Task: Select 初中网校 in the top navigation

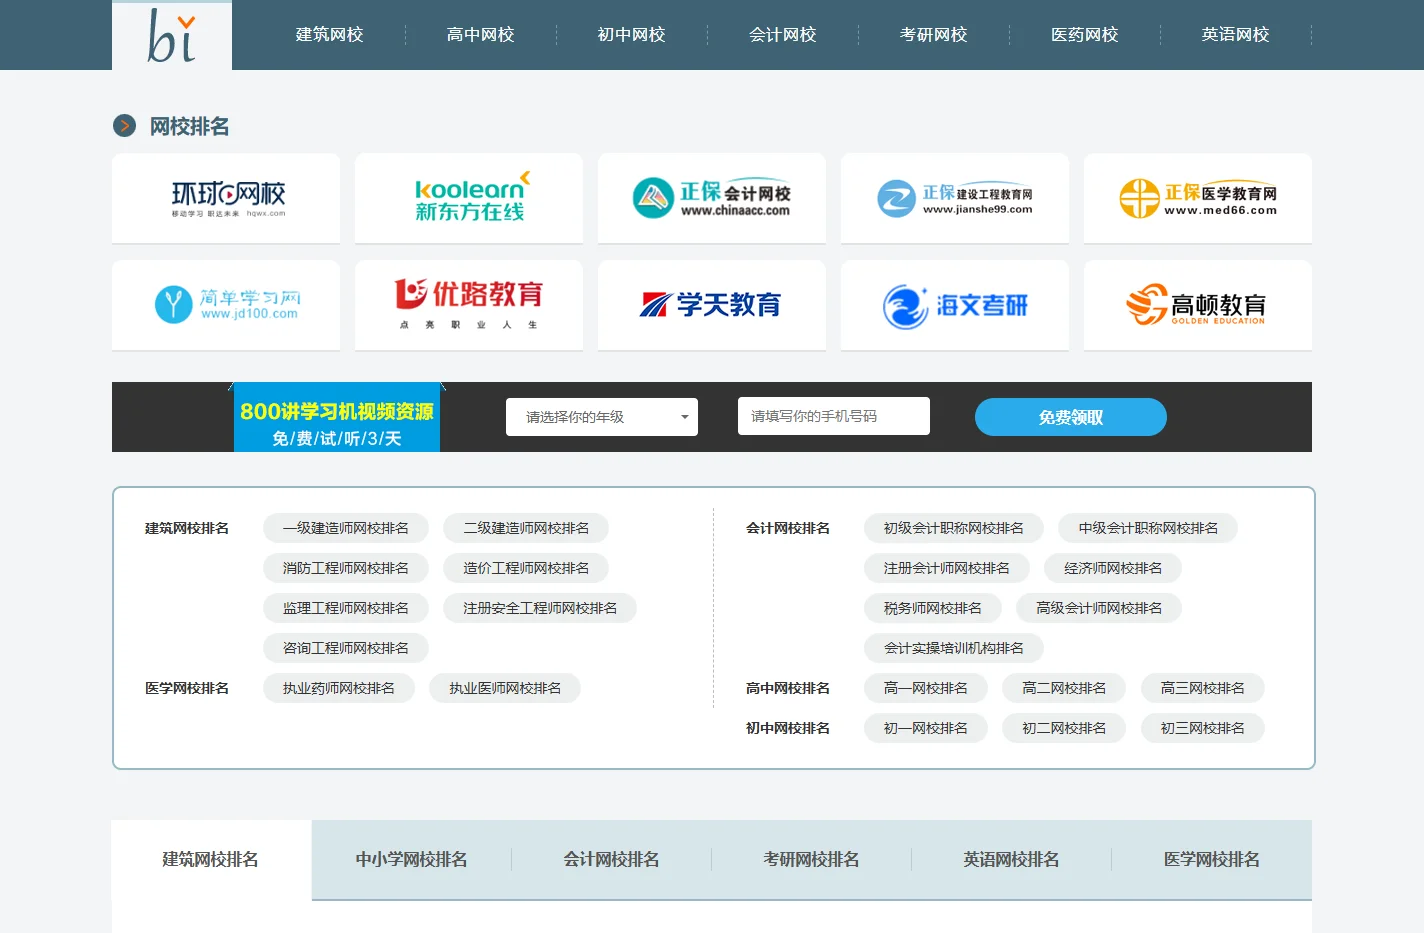Action: 632,35
